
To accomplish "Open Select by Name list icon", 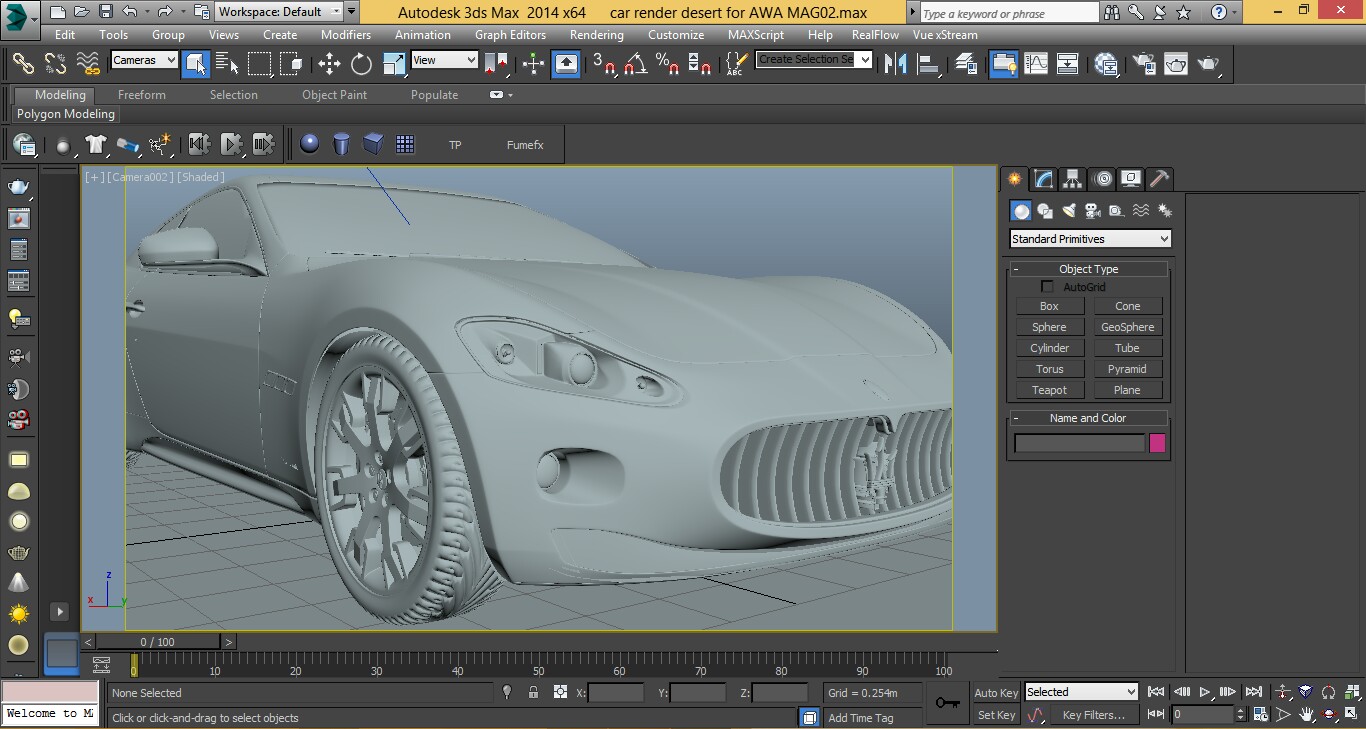I will 228,63.
